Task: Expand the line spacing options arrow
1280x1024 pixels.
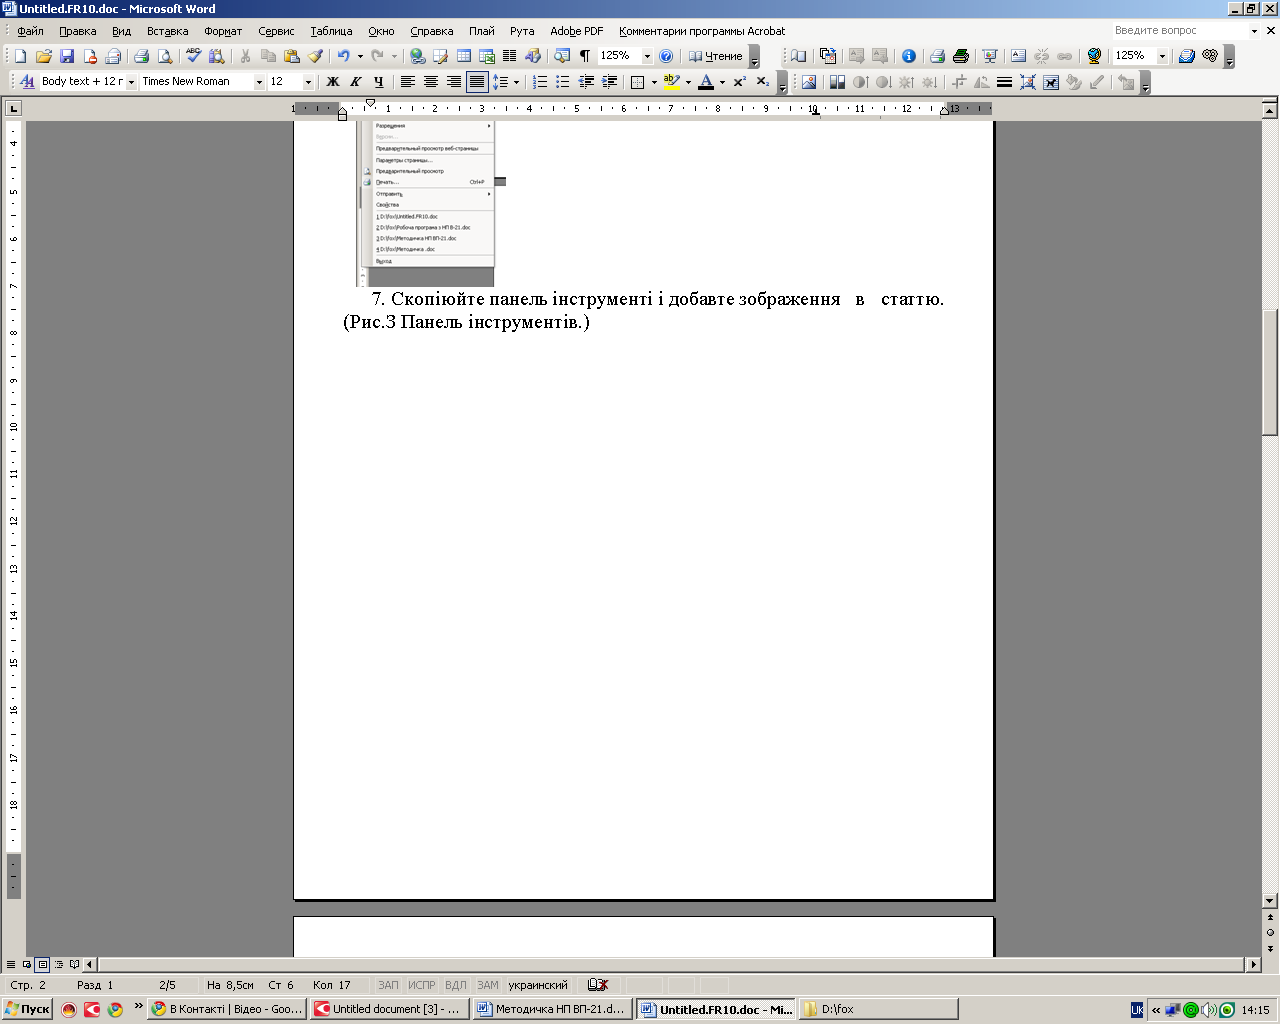Action: [516, 82]
